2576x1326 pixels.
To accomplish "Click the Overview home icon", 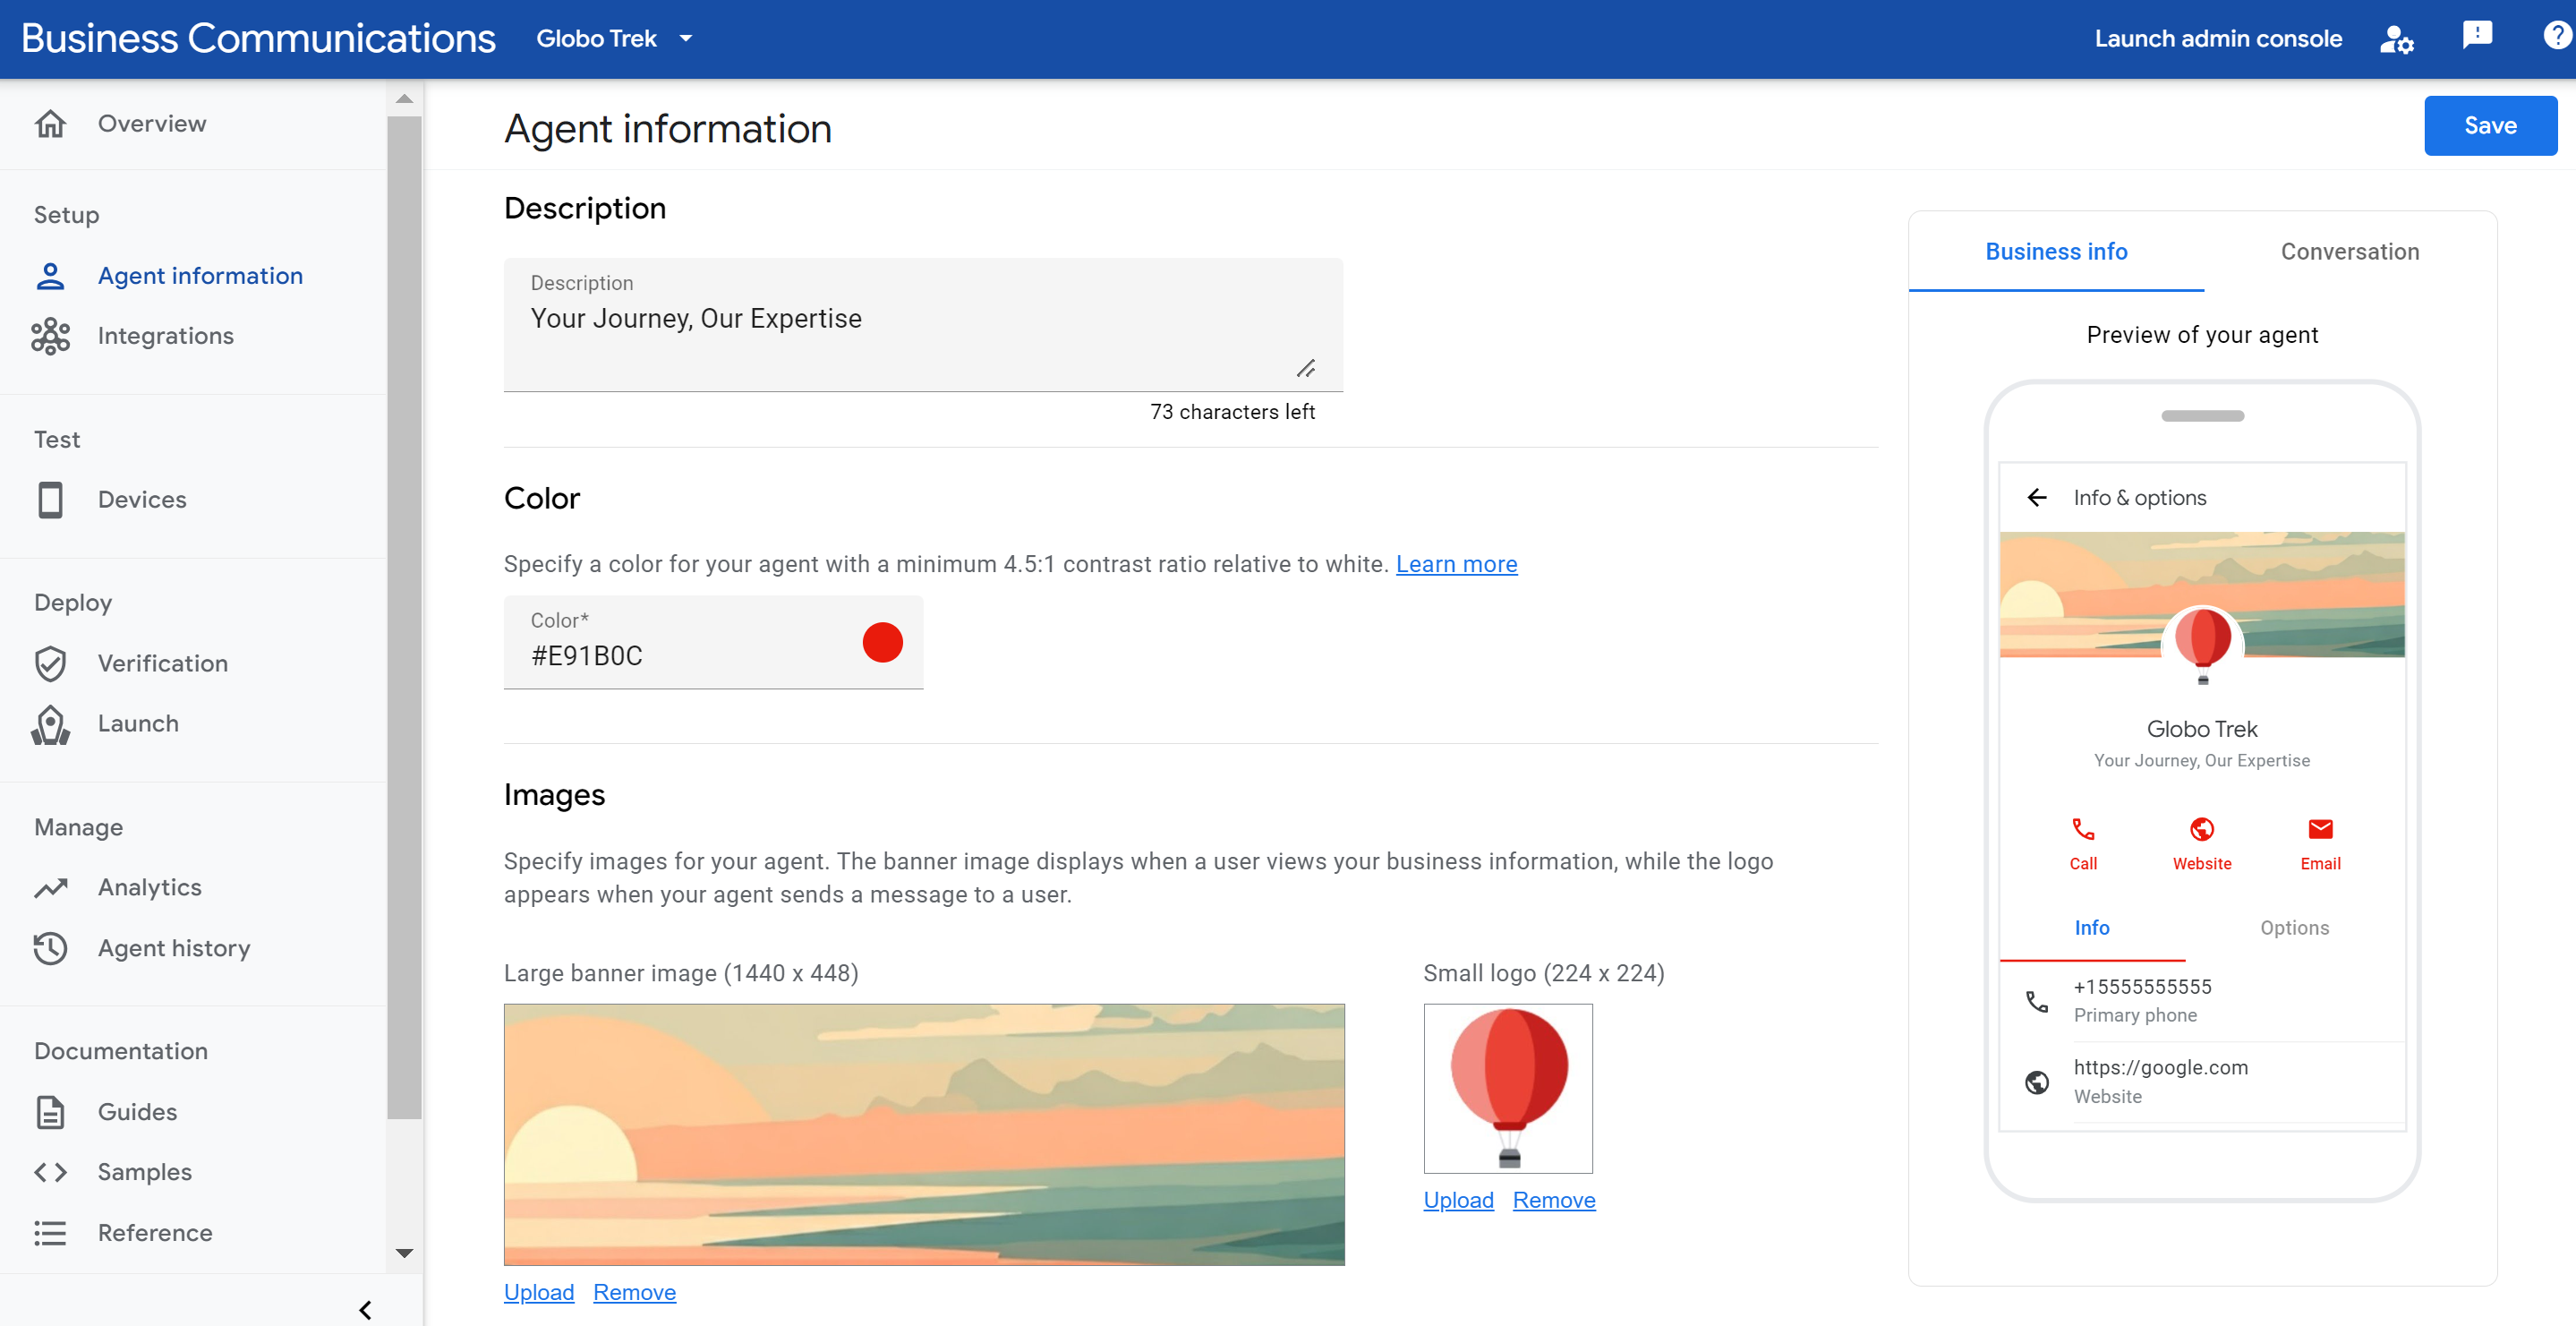I will pyautogui.click(x=49, y=120).
